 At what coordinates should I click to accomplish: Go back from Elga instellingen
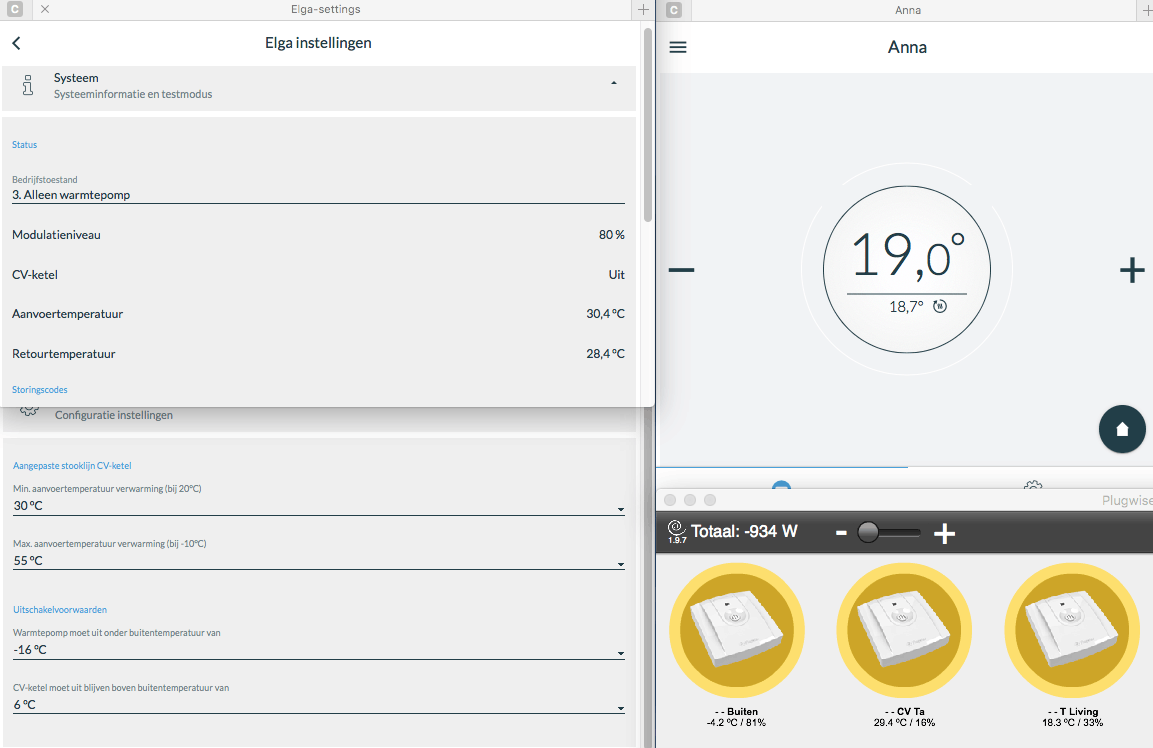tap(16, 43)
